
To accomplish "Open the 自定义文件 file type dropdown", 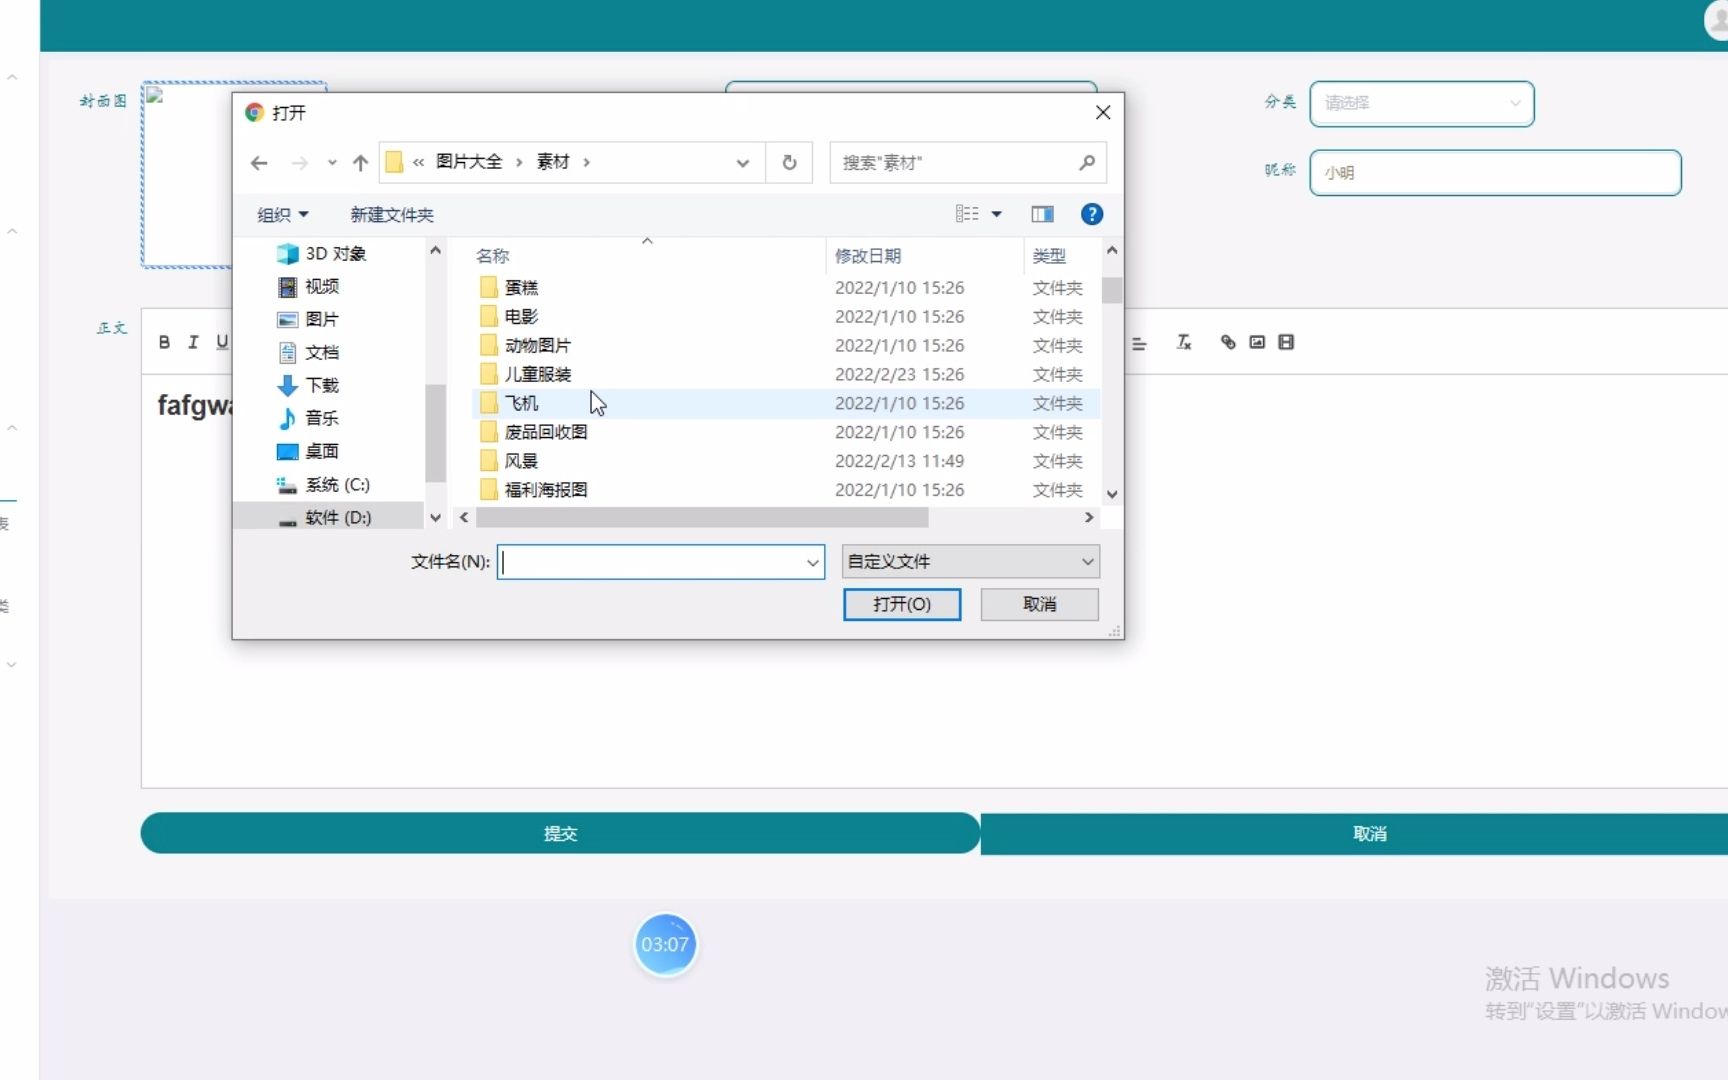I will coord(970,562).
